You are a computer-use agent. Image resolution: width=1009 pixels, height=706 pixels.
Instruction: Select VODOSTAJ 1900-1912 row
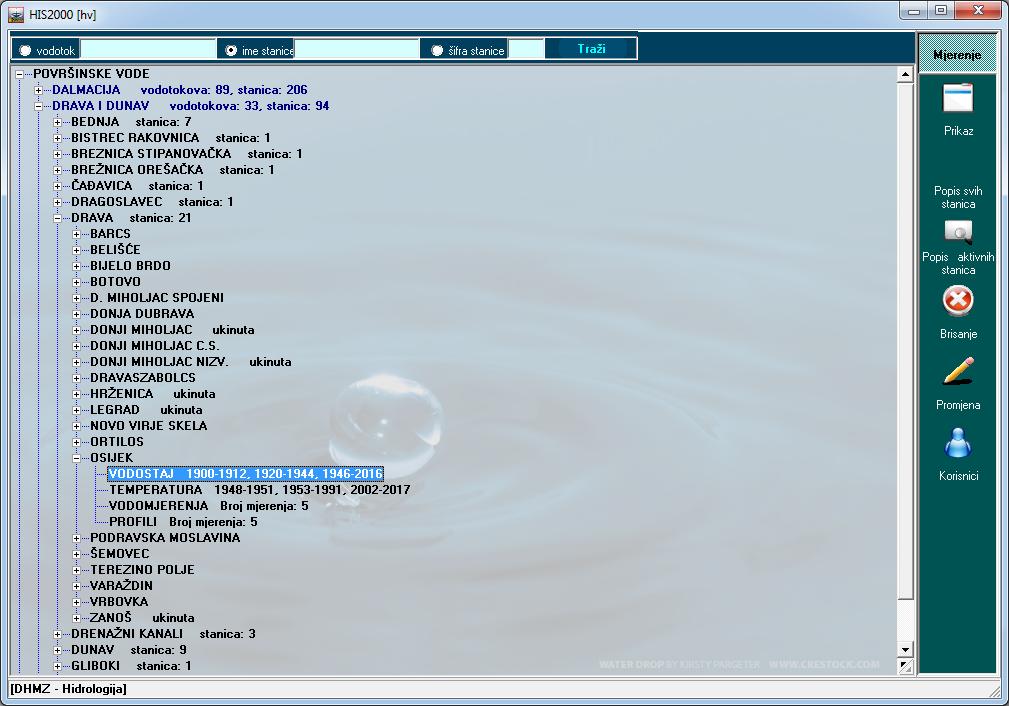[x=246, y=474]
